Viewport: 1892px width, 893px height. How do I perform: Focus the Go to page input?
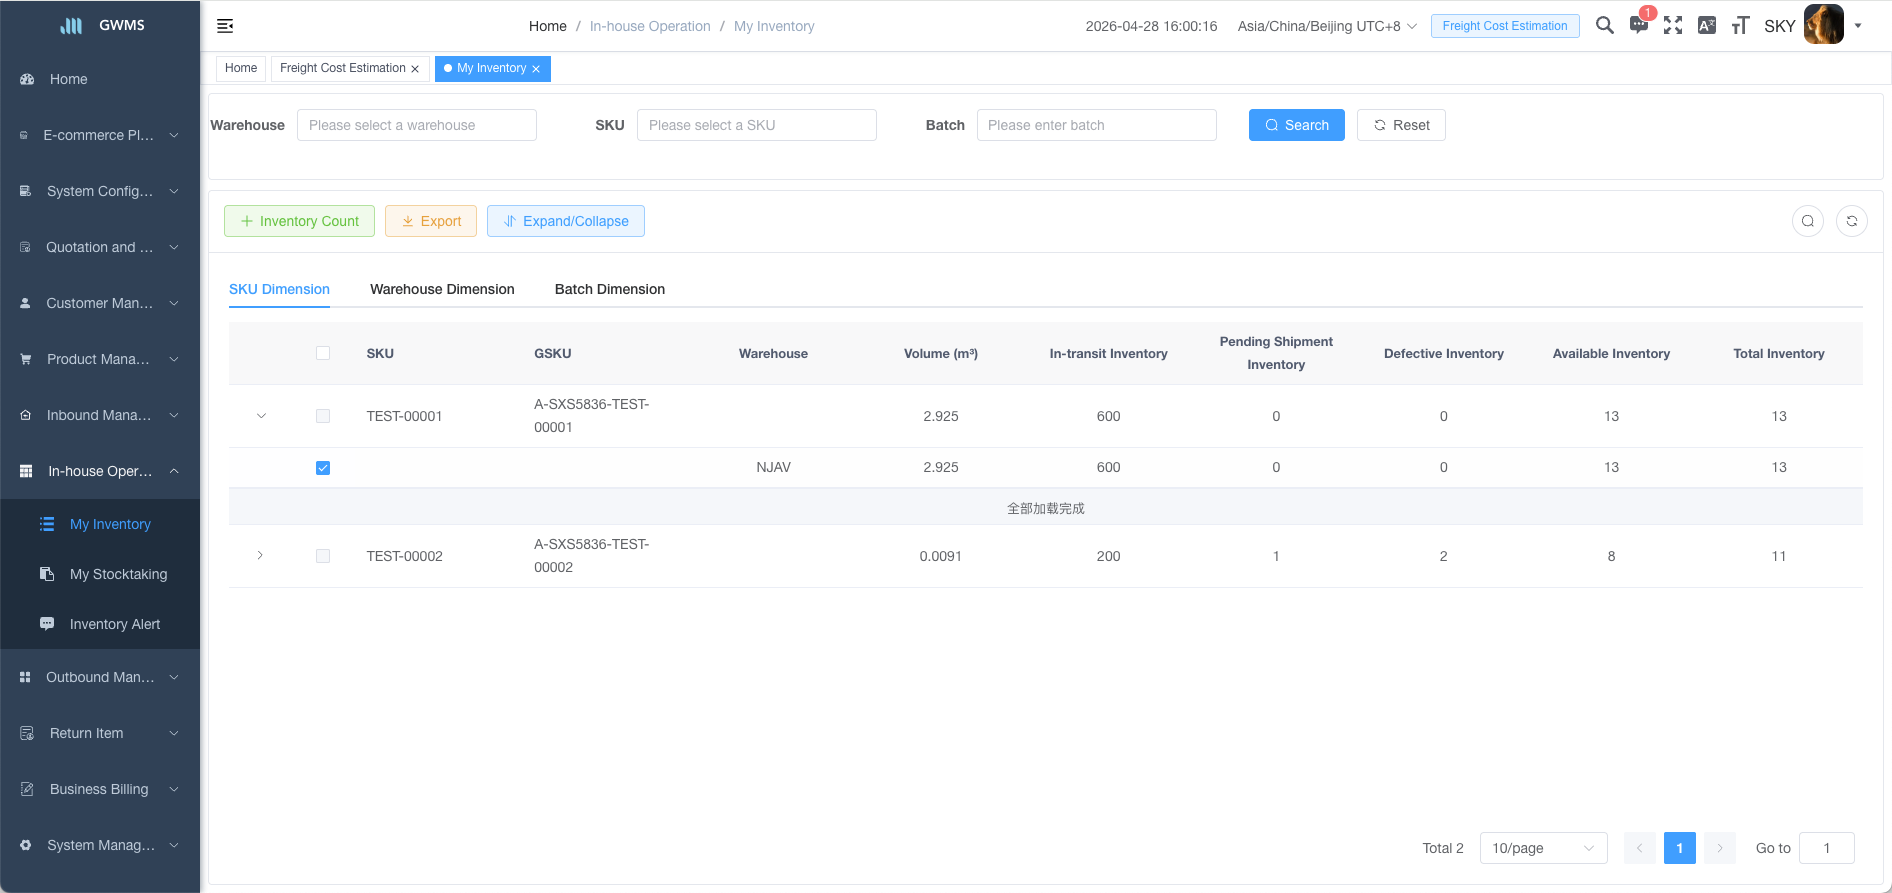tap(1827, 848)
